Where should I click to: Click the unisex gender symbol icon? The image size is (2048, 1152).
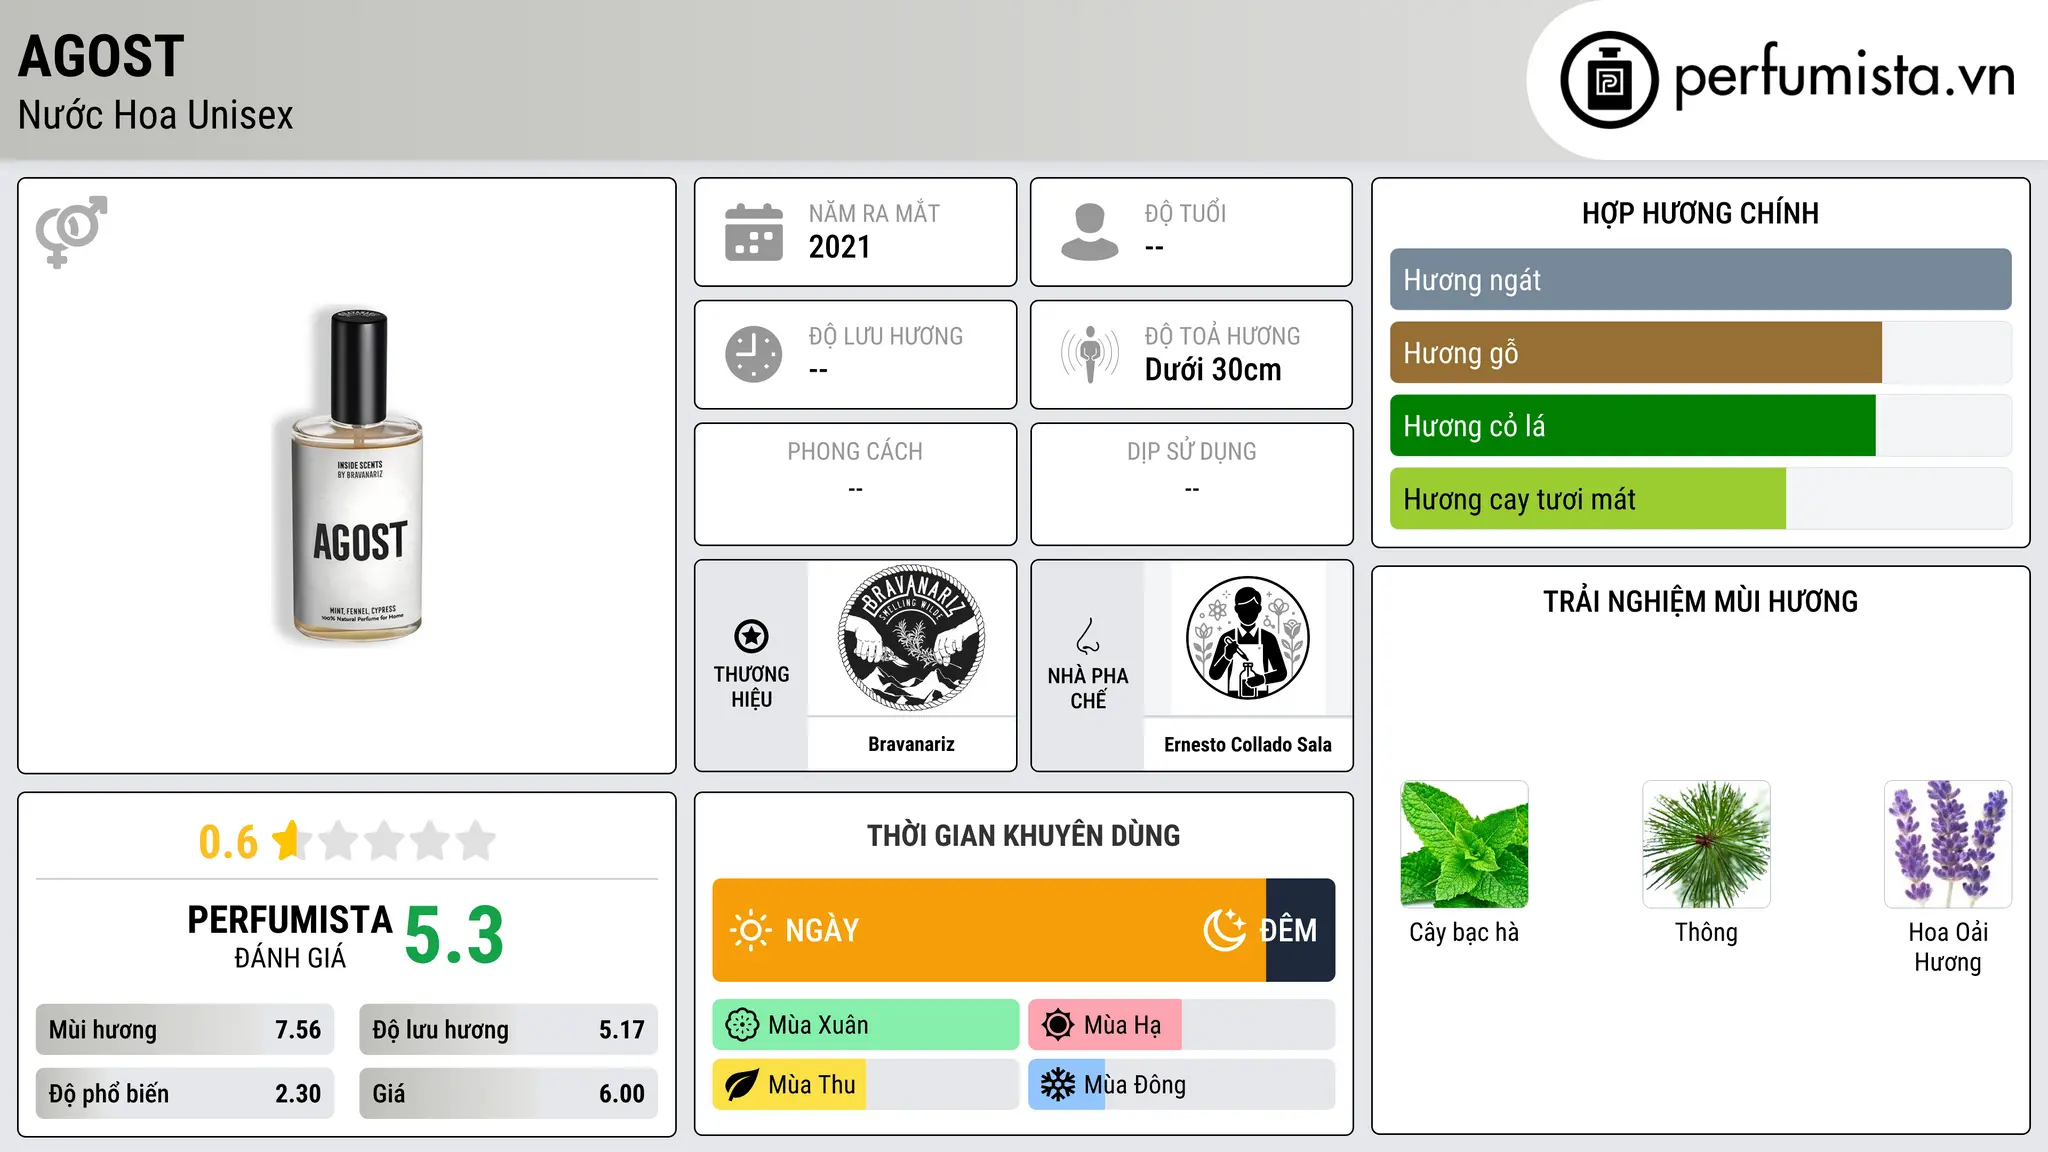71,231
